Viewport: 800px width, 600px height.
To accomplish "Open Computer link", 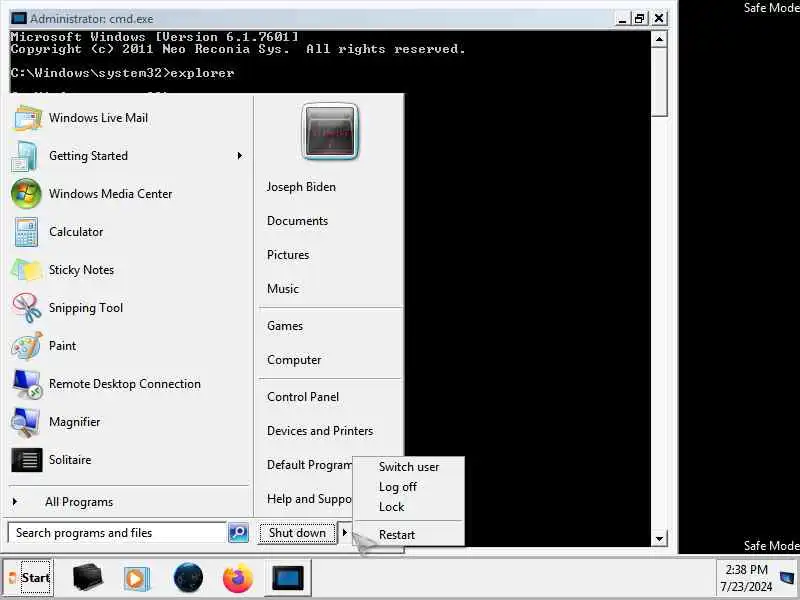I will click(x=294, y=360).
